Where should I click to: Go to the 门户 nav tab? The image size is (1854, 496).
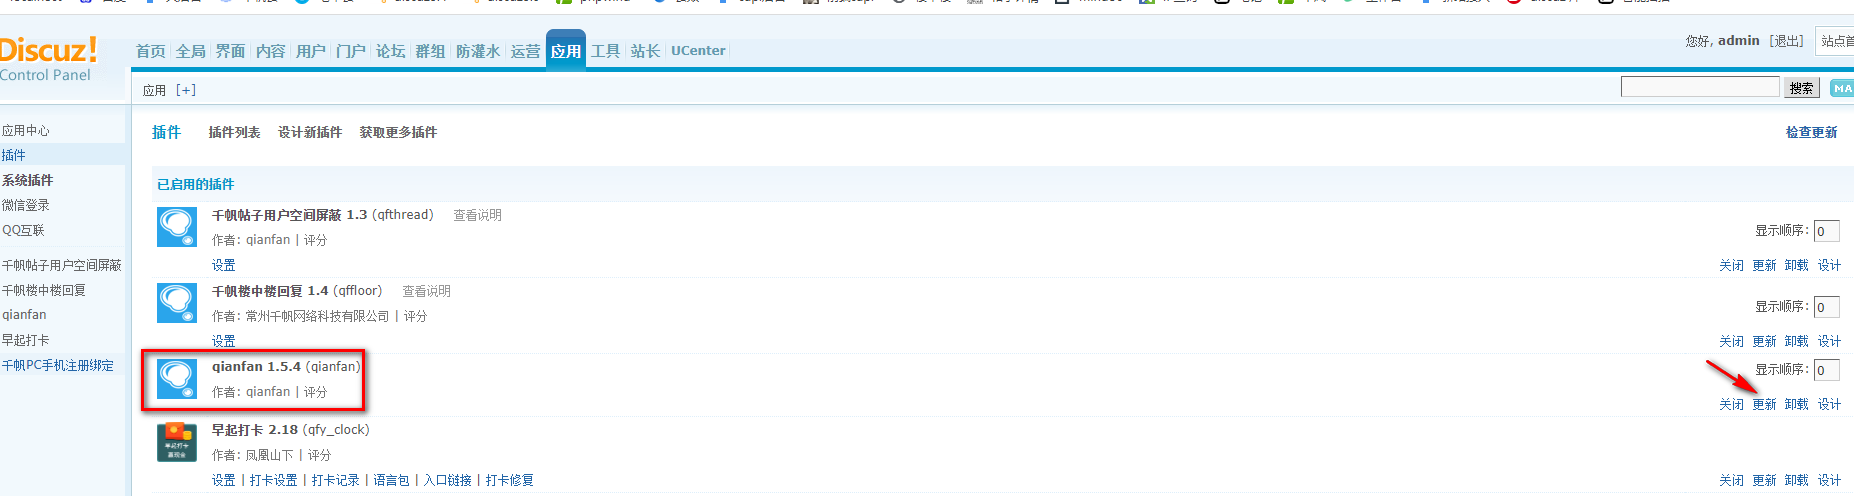pos(351,51)
